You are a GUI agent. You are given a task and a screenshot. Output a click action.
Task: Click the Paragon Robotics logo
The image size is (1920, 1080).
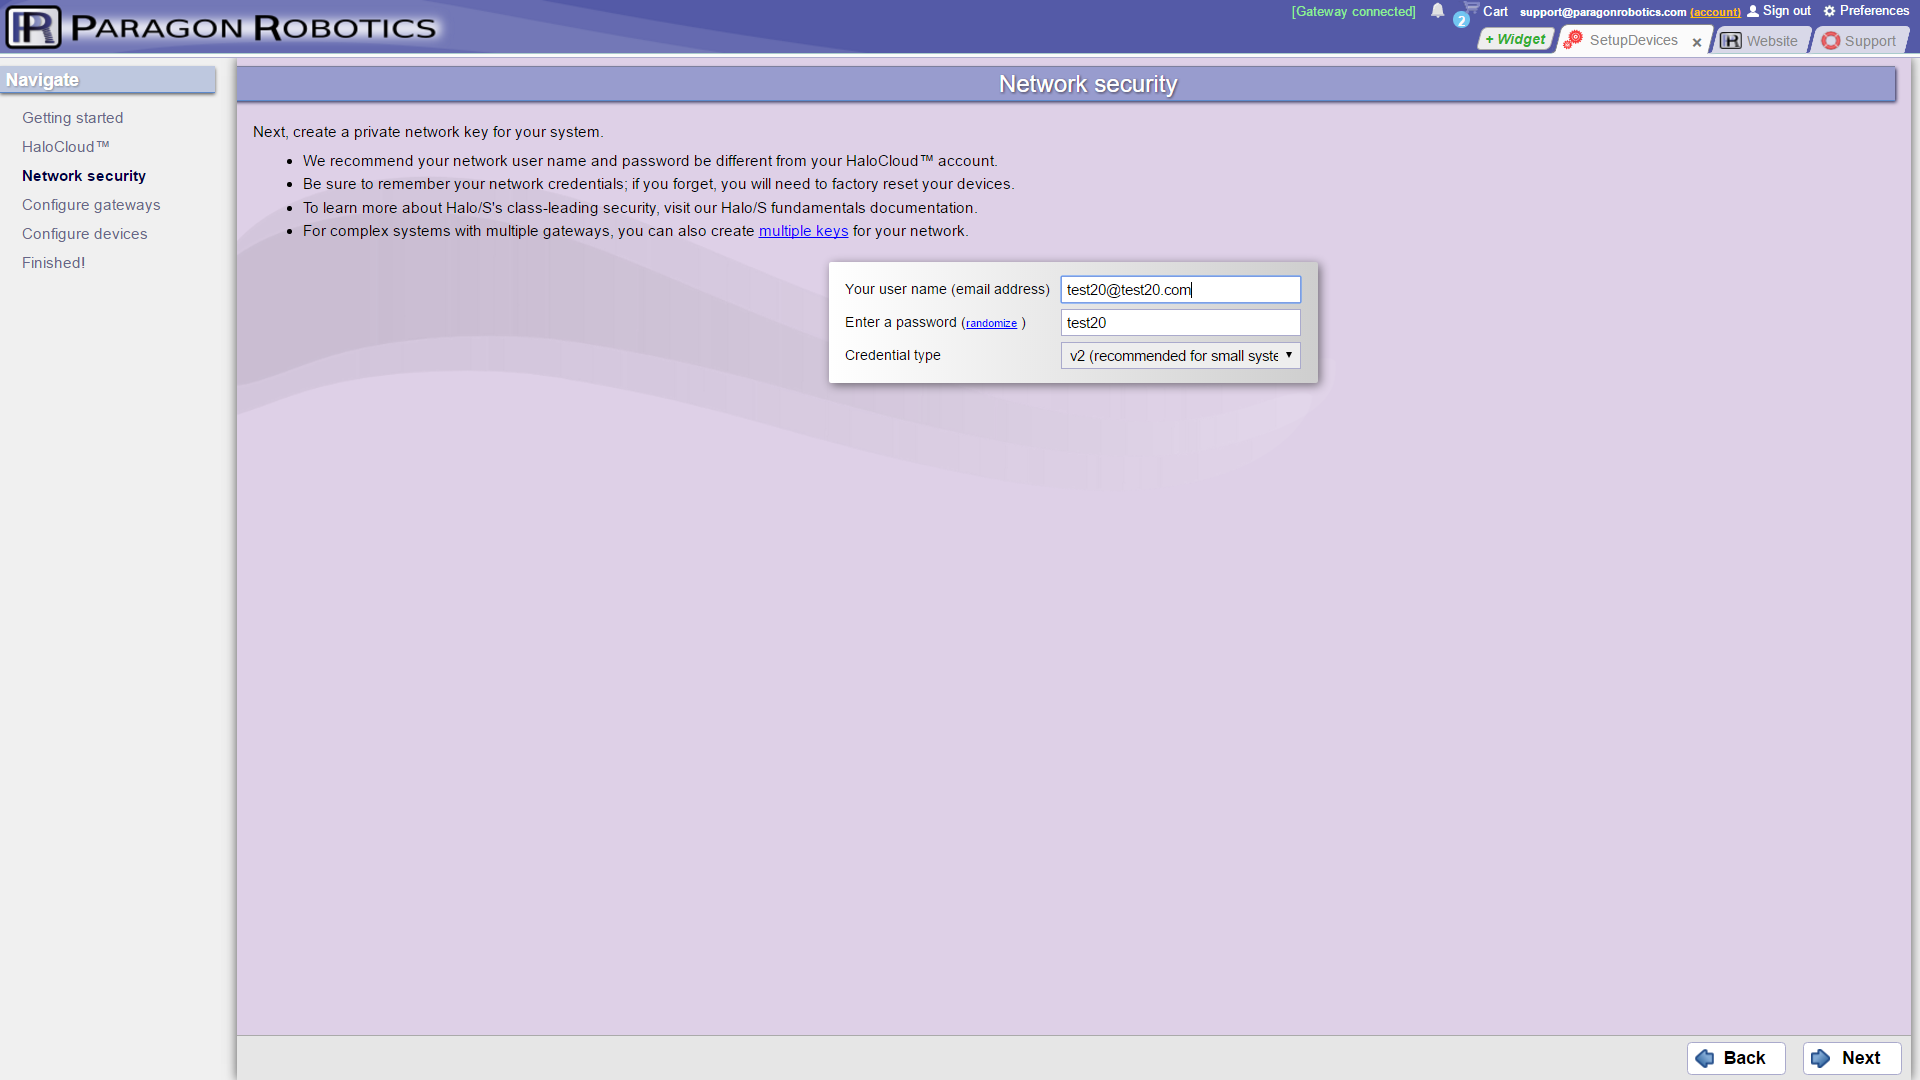point(221,27)
